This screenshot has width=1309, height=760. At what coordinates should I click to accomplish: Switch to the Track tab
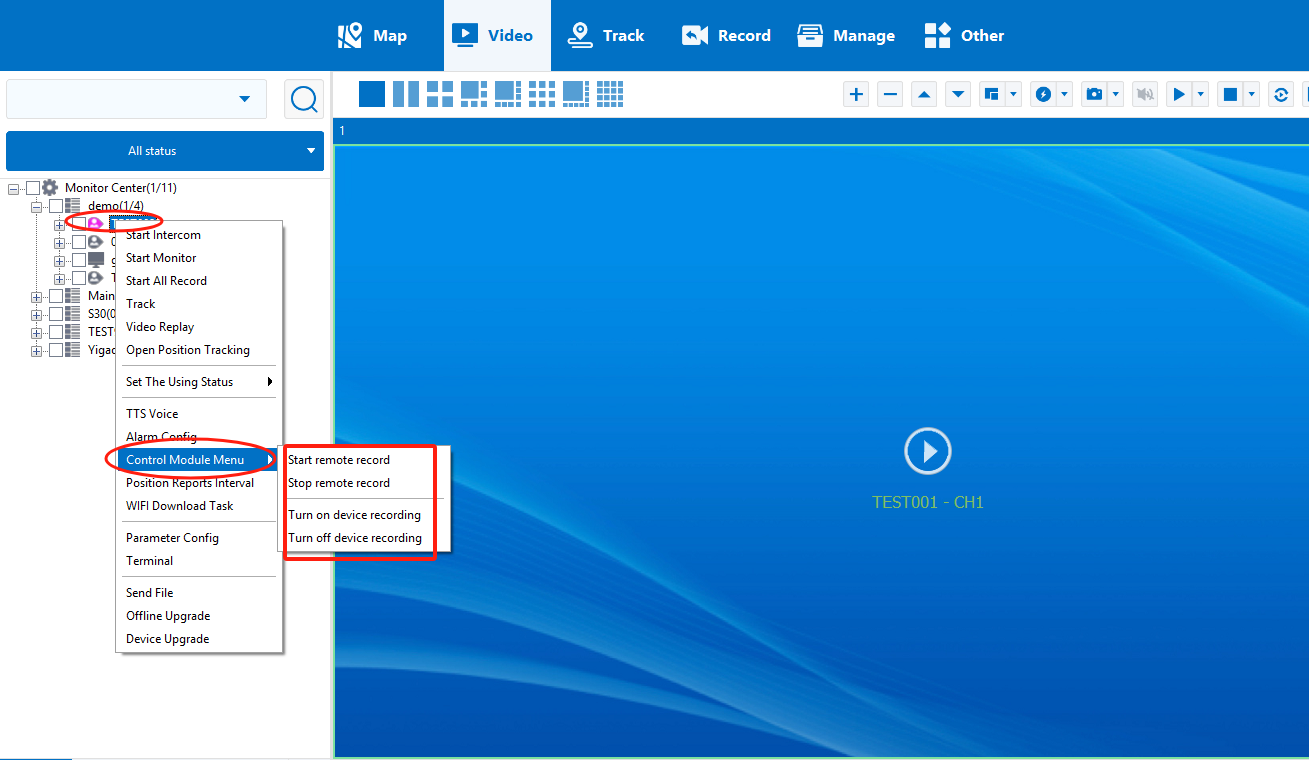tap(606, 35)
